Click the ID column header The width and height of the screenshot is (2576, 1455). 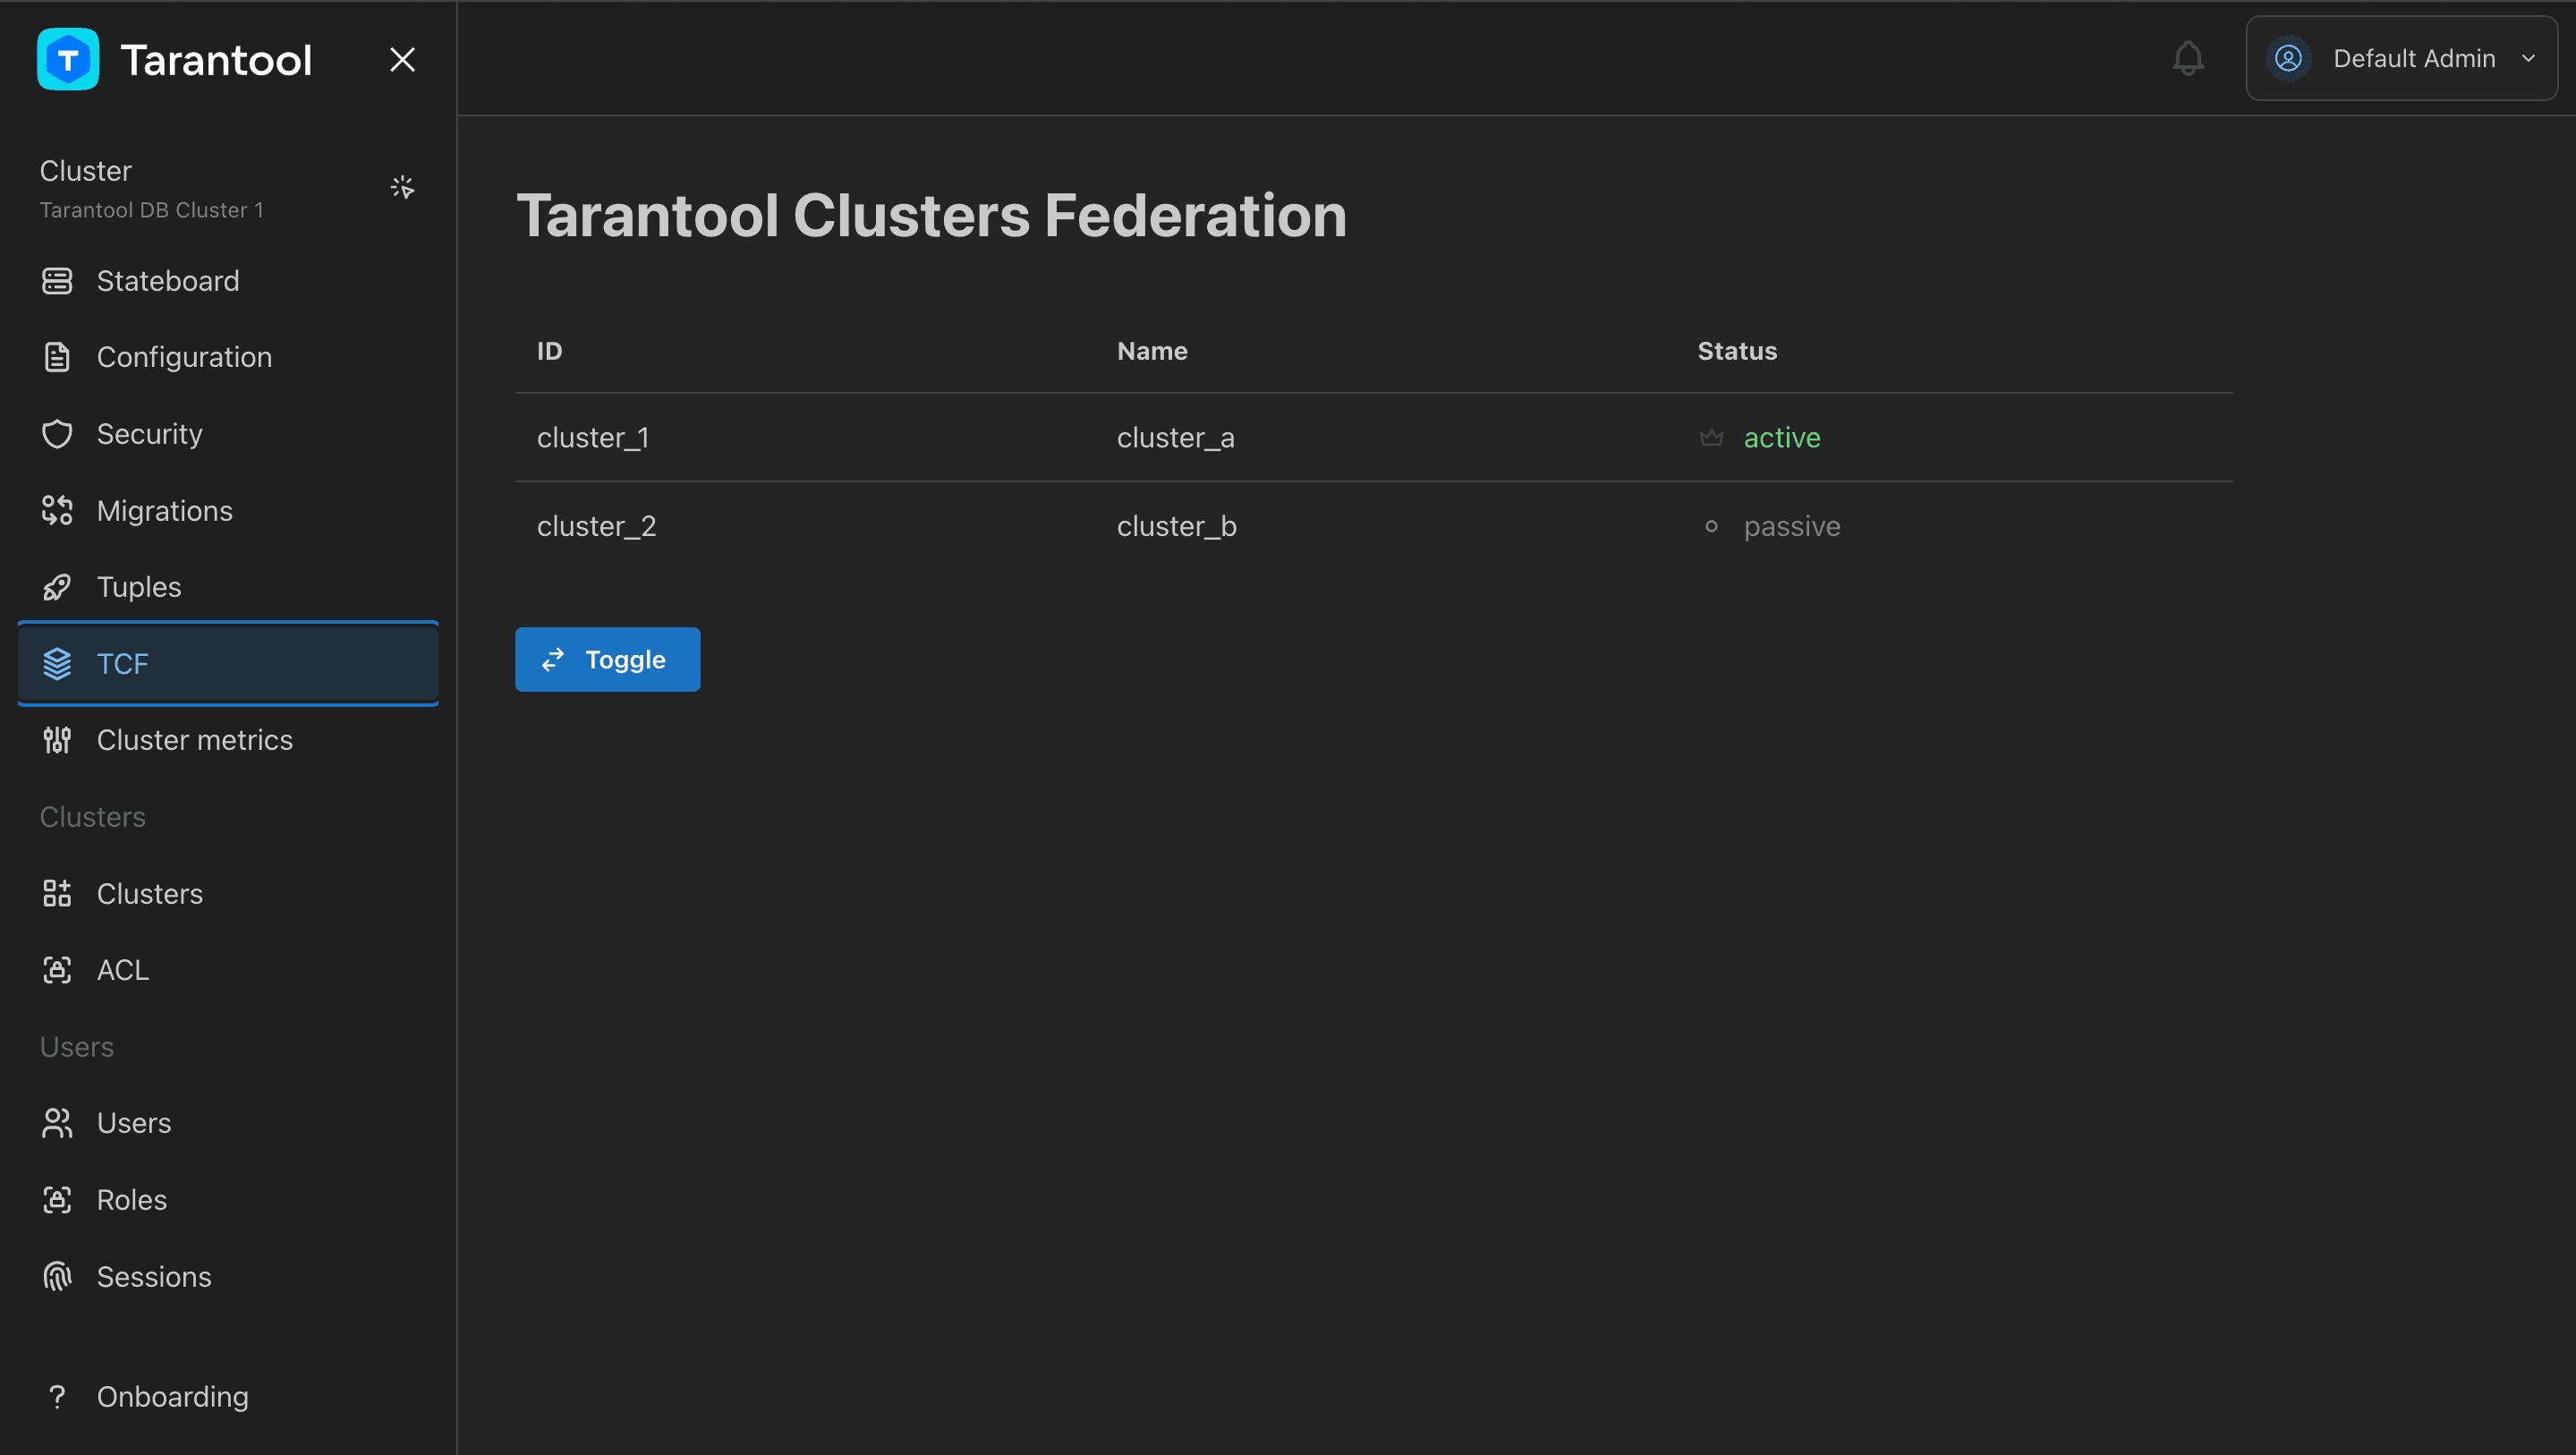(550, 351)
